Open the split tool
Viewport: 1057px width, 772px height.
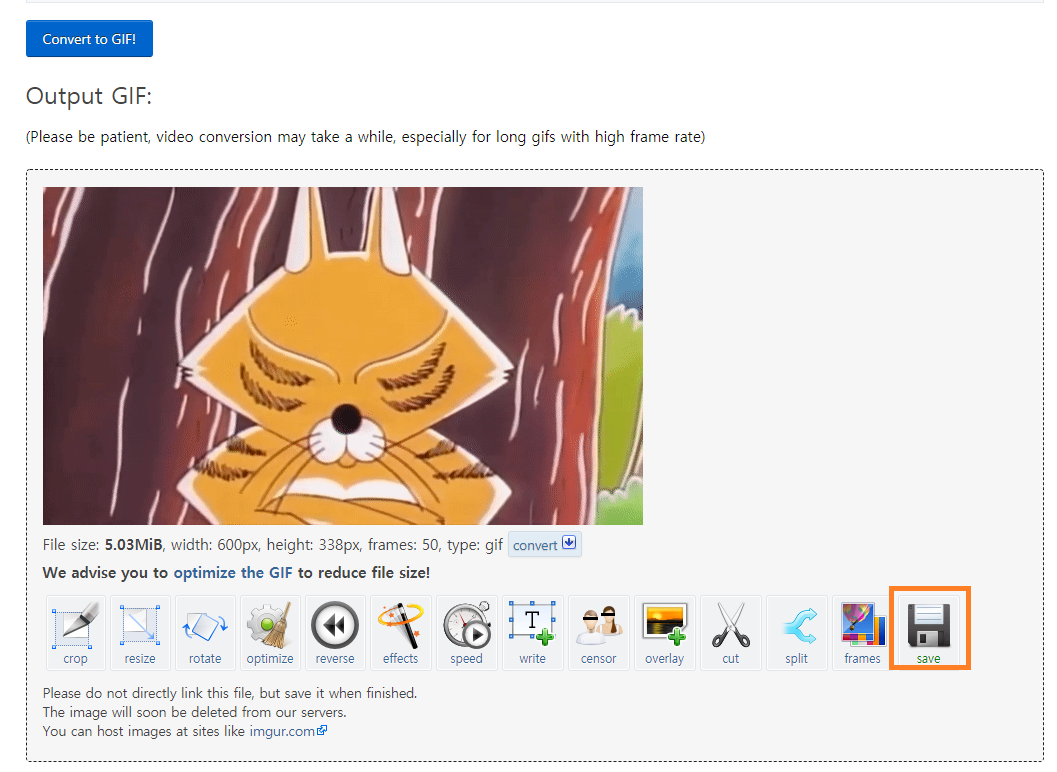[x=796, y=632]
